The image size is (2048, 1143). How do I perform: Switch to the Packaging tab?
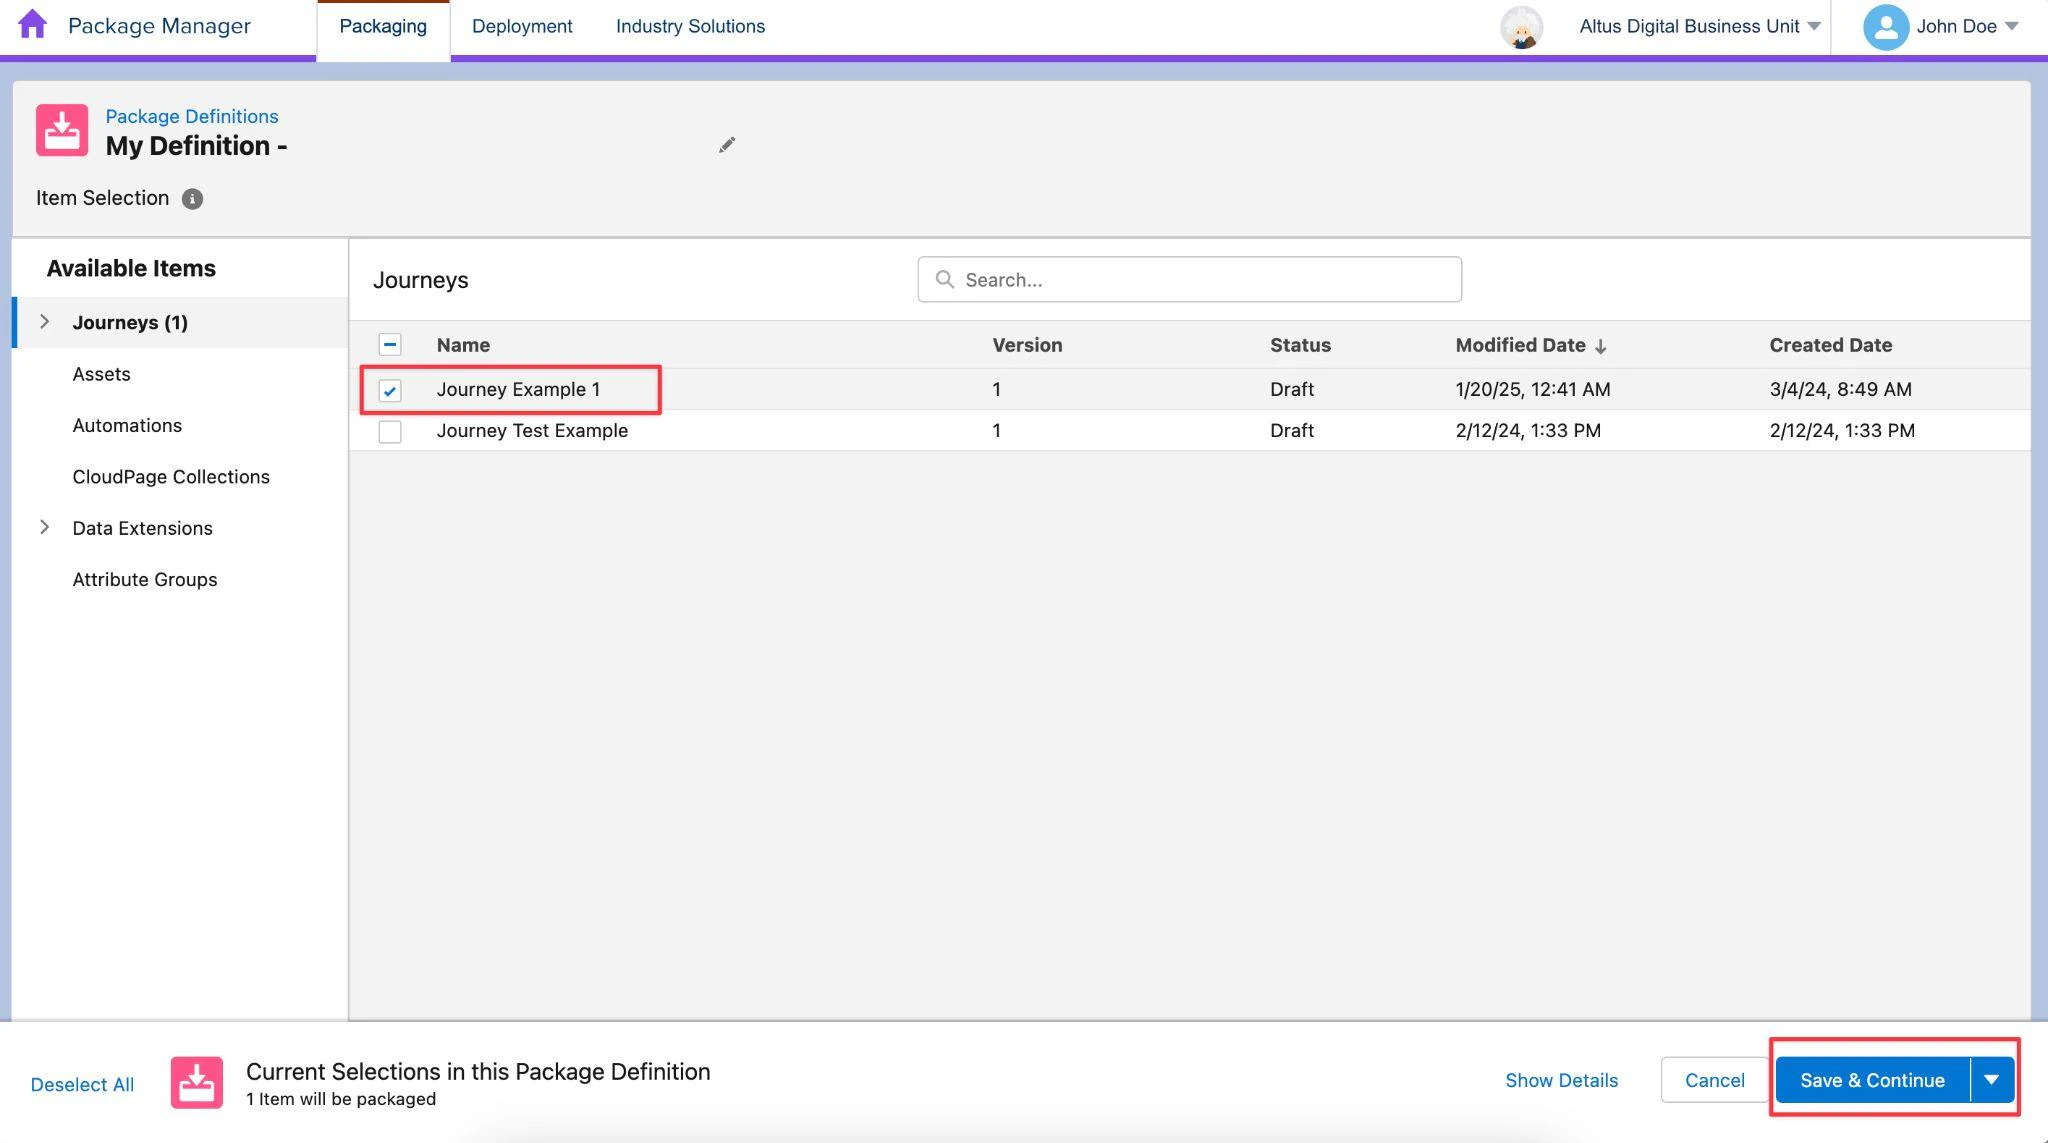click(x=383, y=27)
